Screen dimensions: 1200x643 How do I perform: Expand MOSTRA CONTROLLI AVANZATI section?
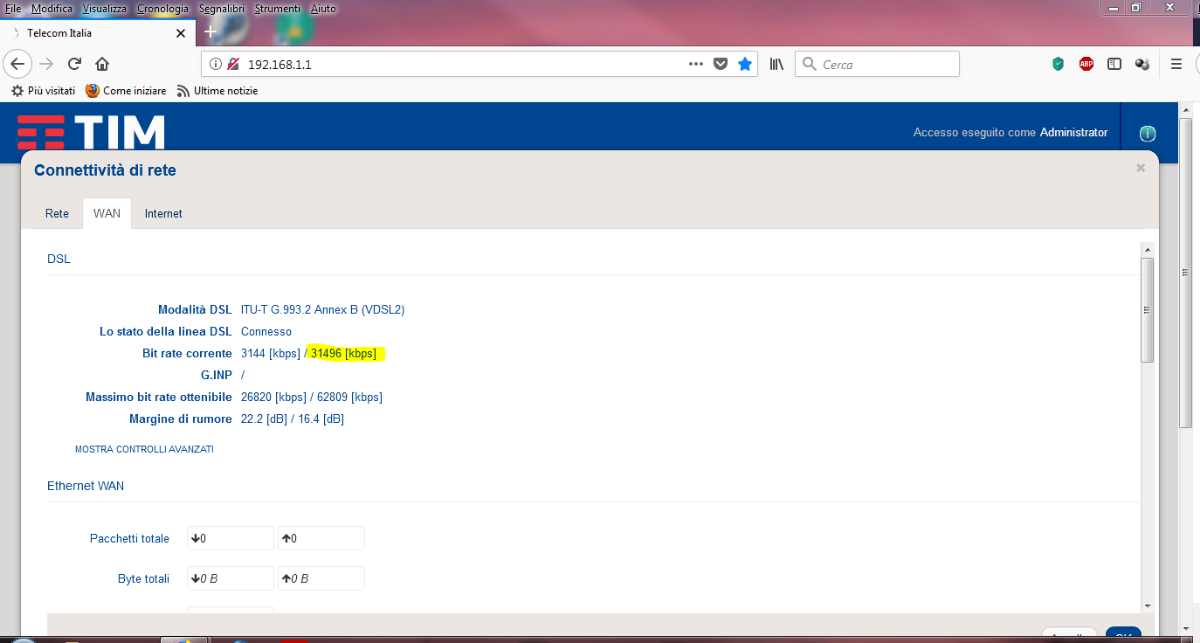click(144, 450)
